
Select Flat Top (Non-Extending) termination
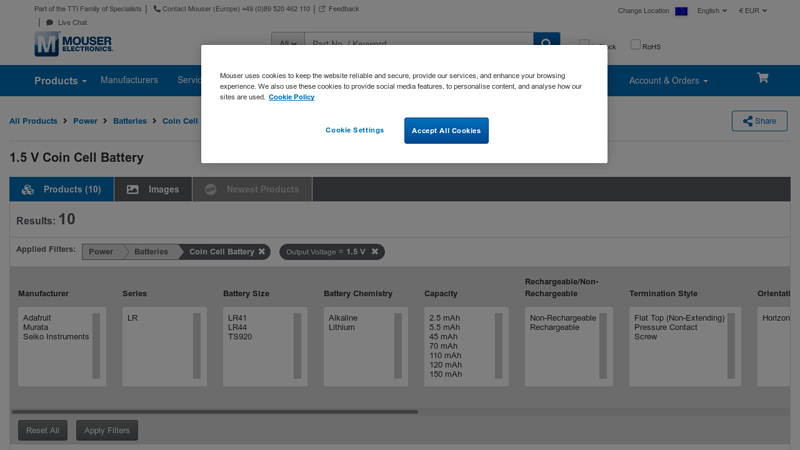coord(679,318)
